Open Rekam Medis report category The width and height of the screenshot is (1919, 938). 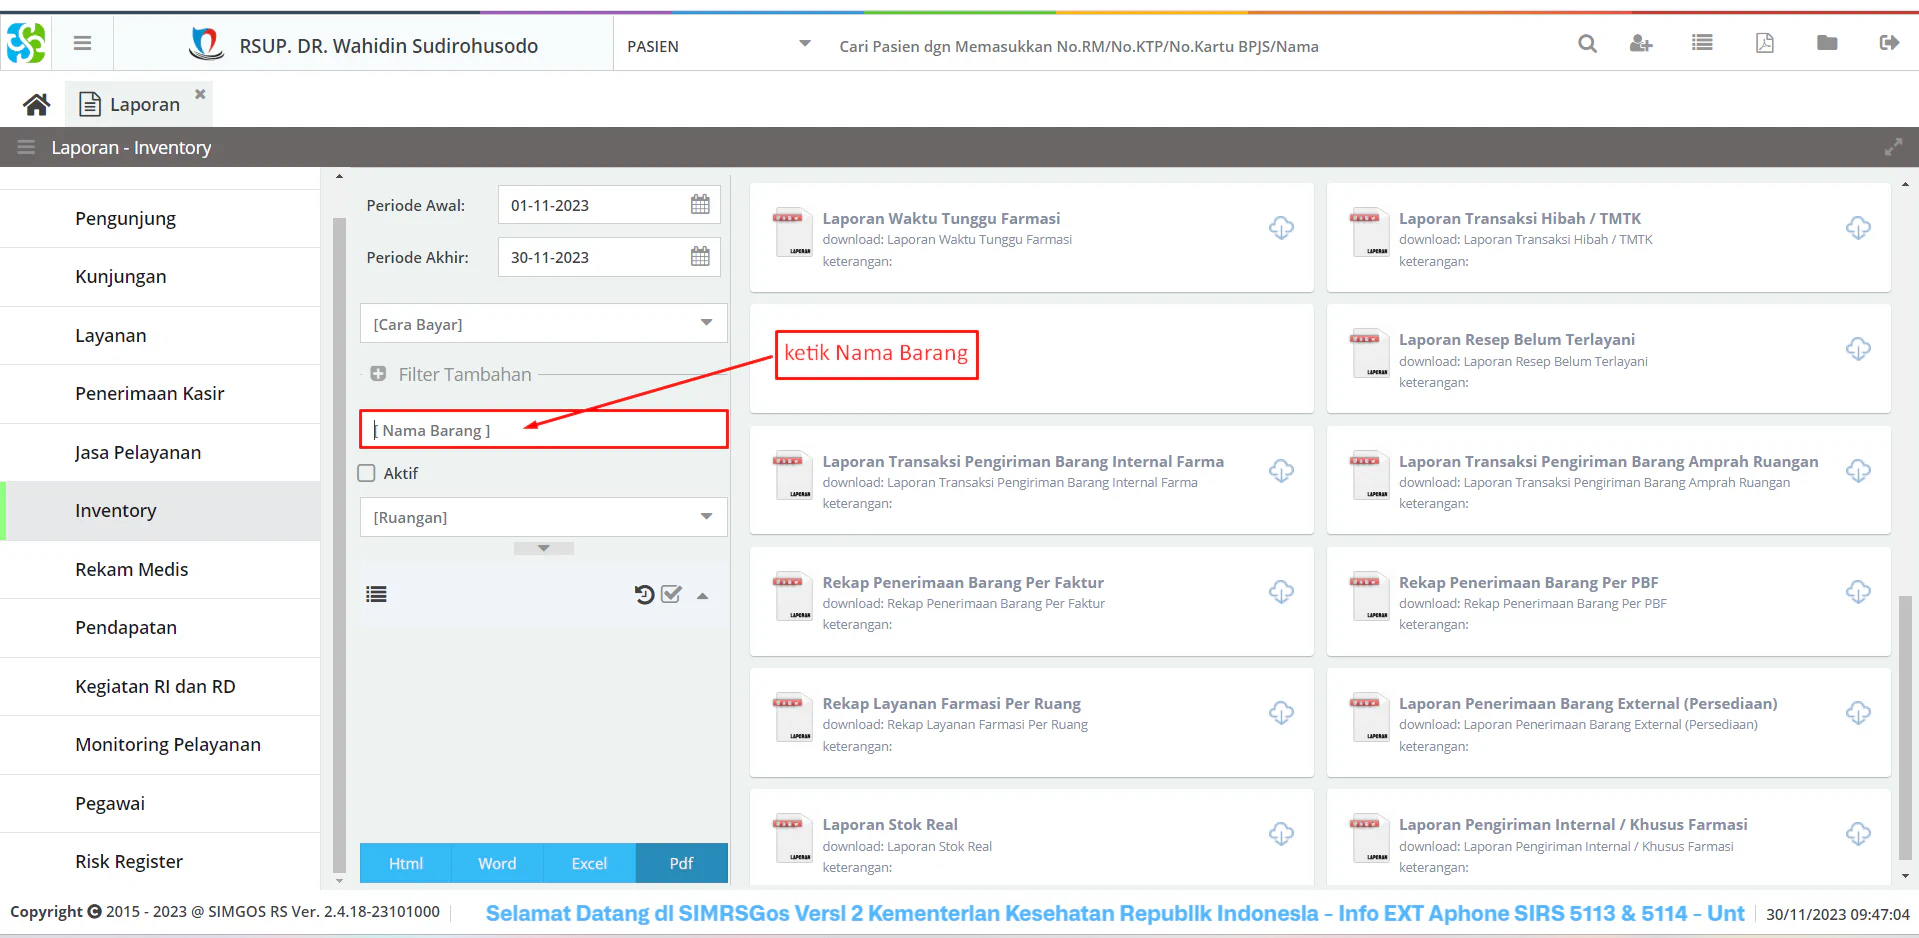click(160, 569)
